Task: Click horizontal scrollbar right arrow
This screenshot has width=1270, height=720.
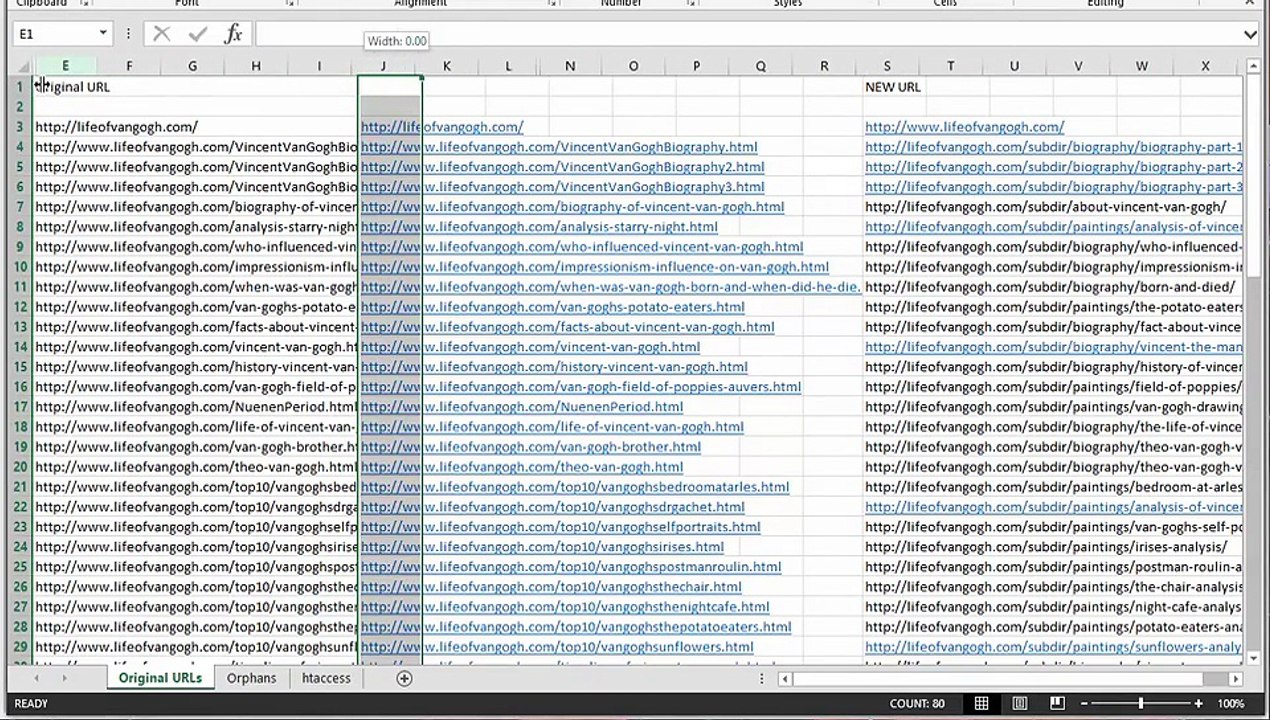Action: click(x=1235, y=679)
